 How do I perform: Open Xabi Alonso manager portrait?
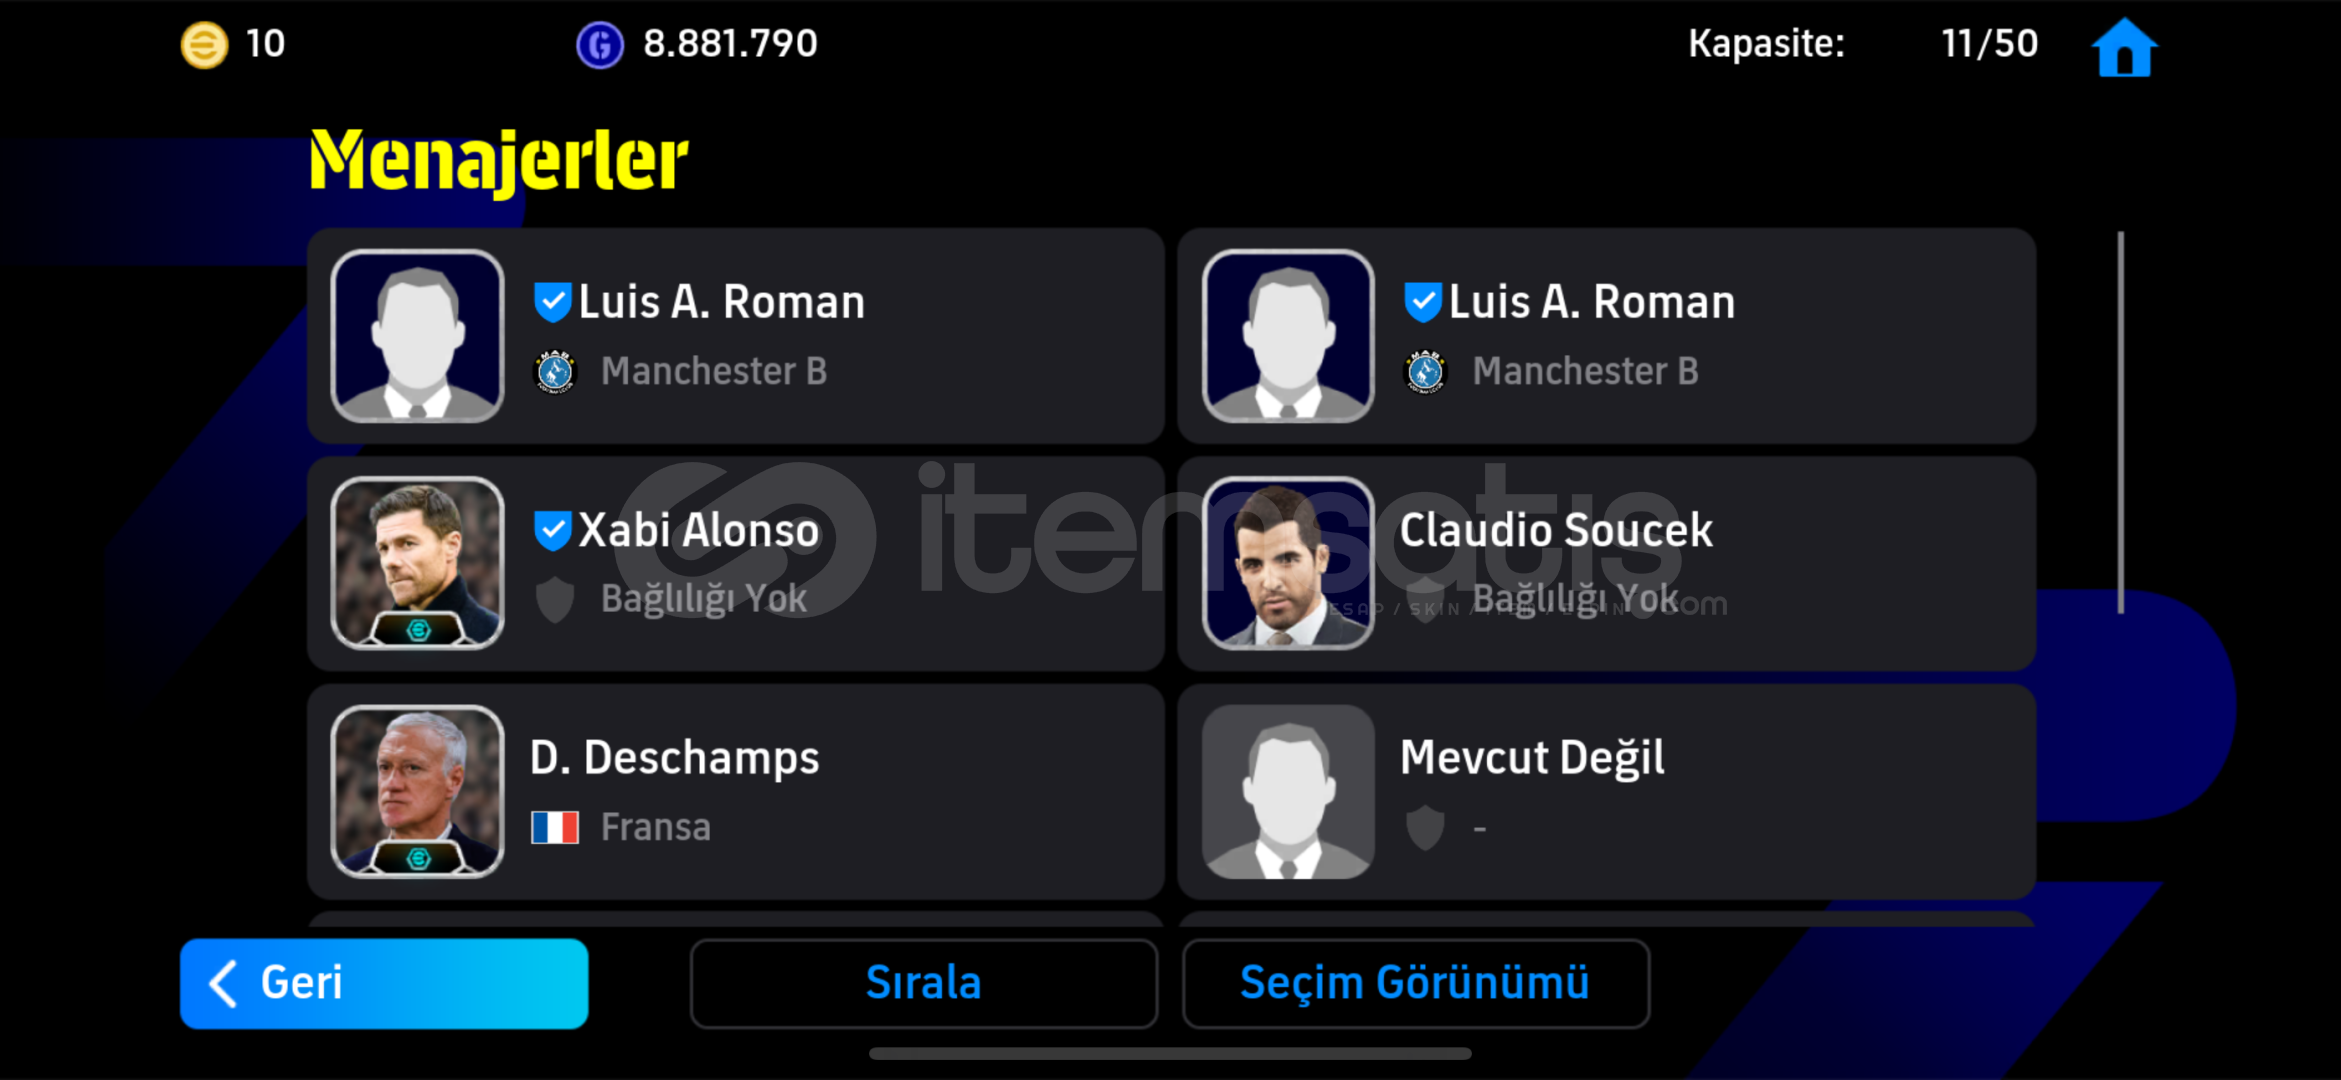pos(418,564)
